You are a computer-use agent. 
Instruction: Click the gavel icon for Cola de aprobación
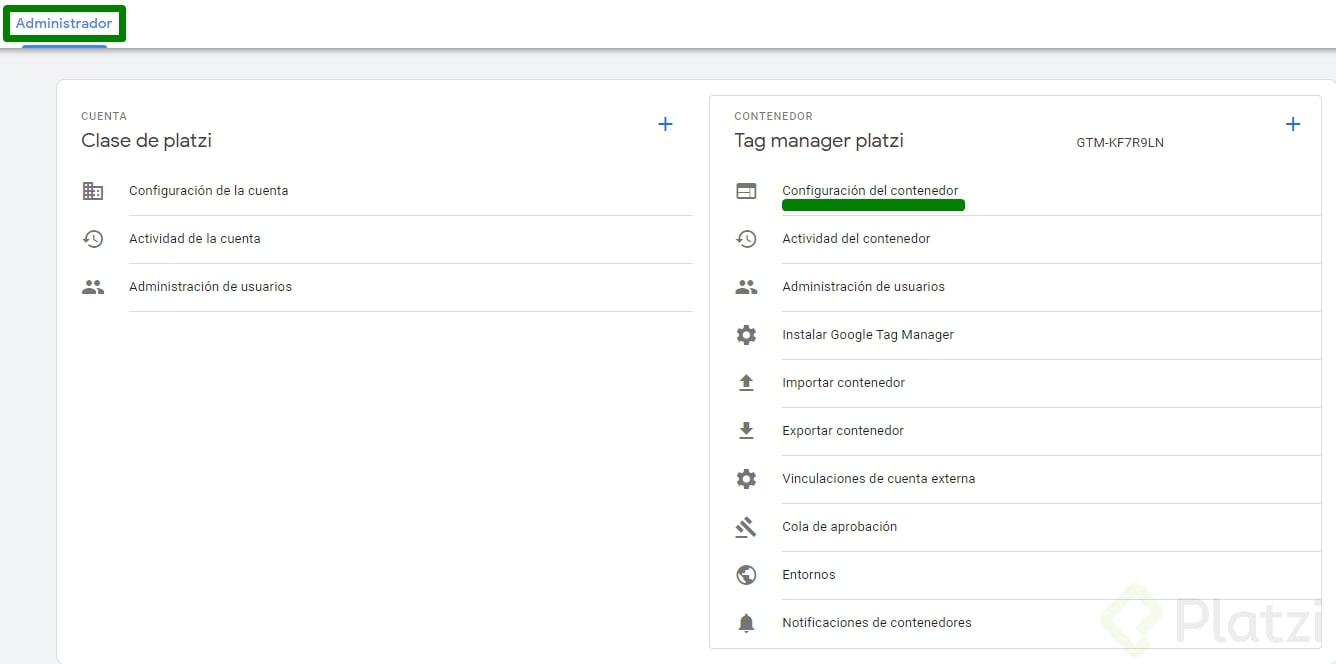tap(746, 527)
